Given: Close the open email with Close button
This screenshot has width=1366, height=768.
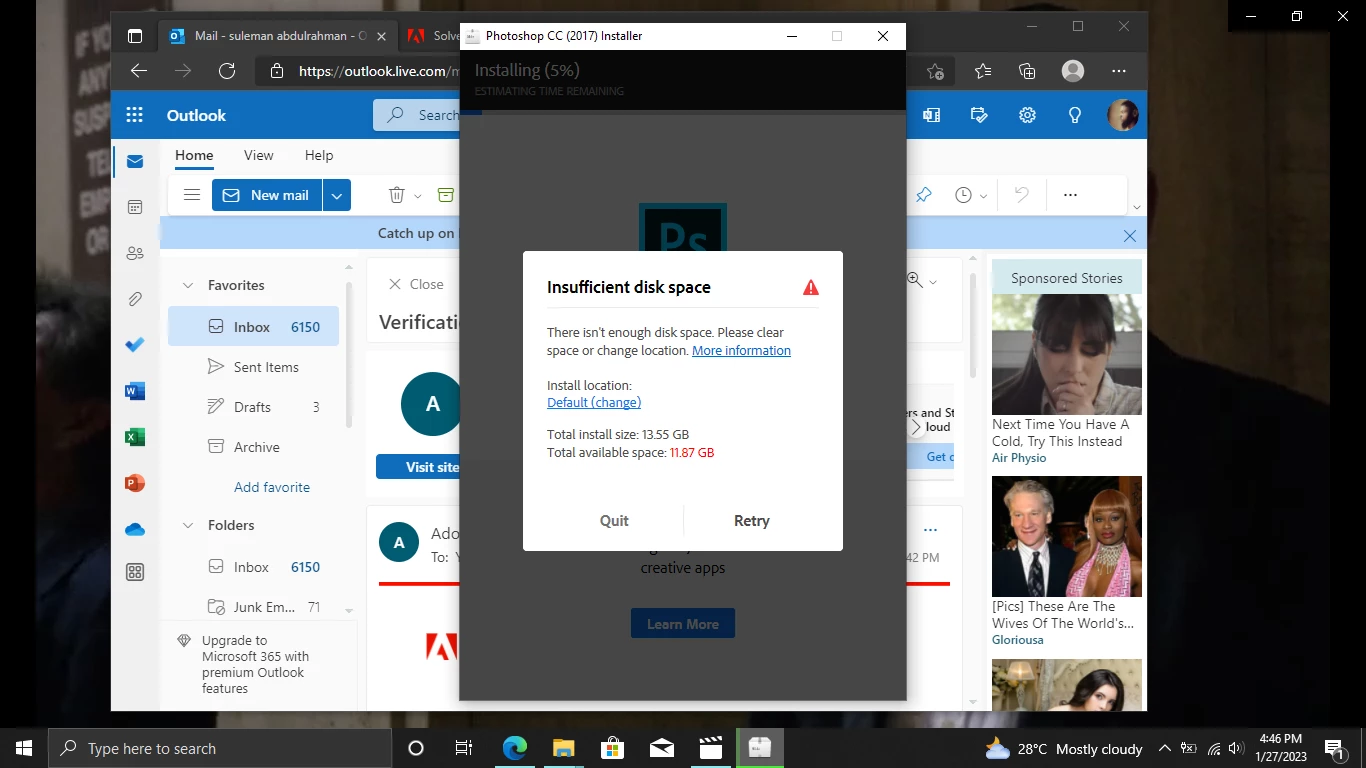Looking at the screenshot, I should [x=416, y=284].
